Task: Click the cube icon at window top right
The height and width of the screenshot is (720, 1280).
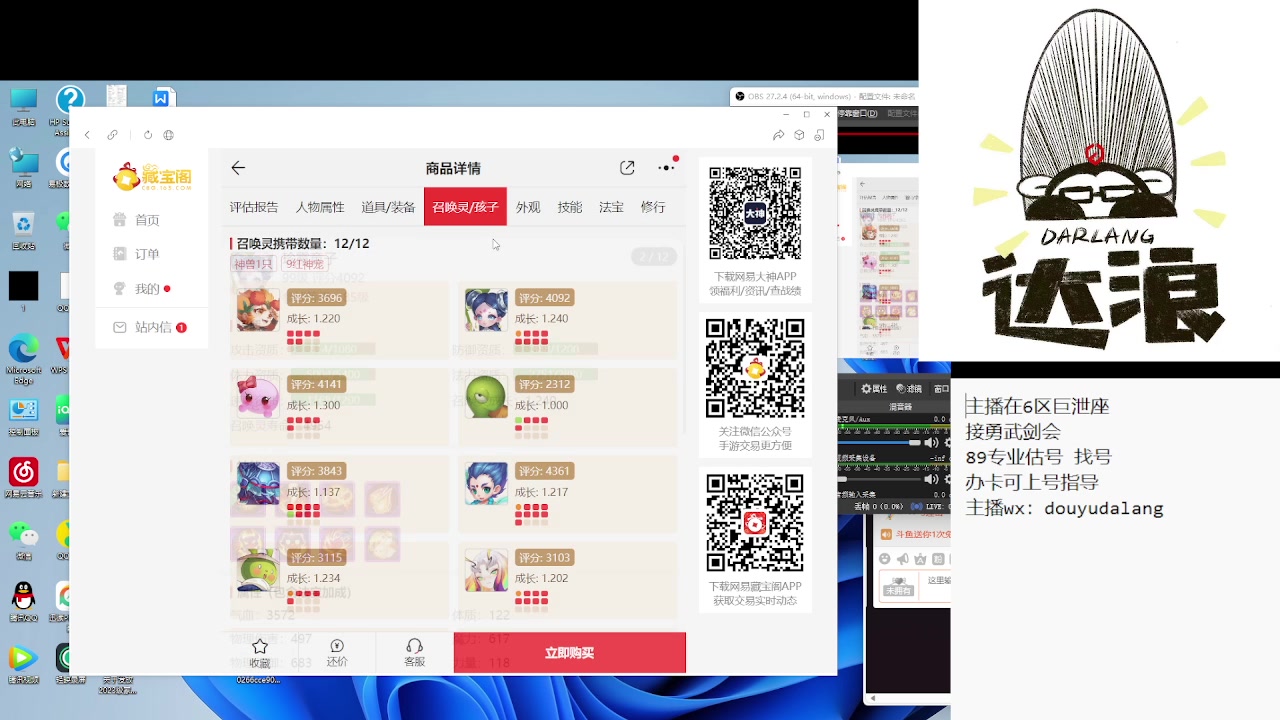Action: (x=799, y=135)
